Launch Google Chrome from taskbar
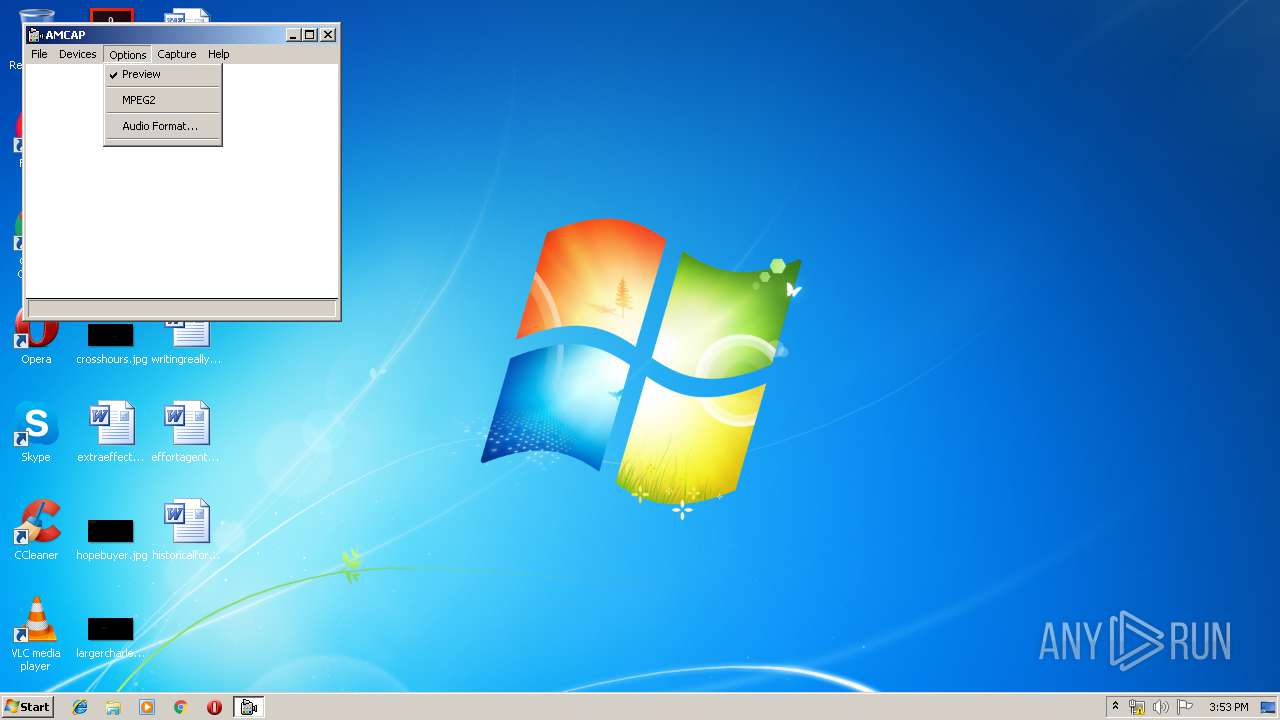The width and height of the screenshot is (1280, 720). click(x=181, y=707)
